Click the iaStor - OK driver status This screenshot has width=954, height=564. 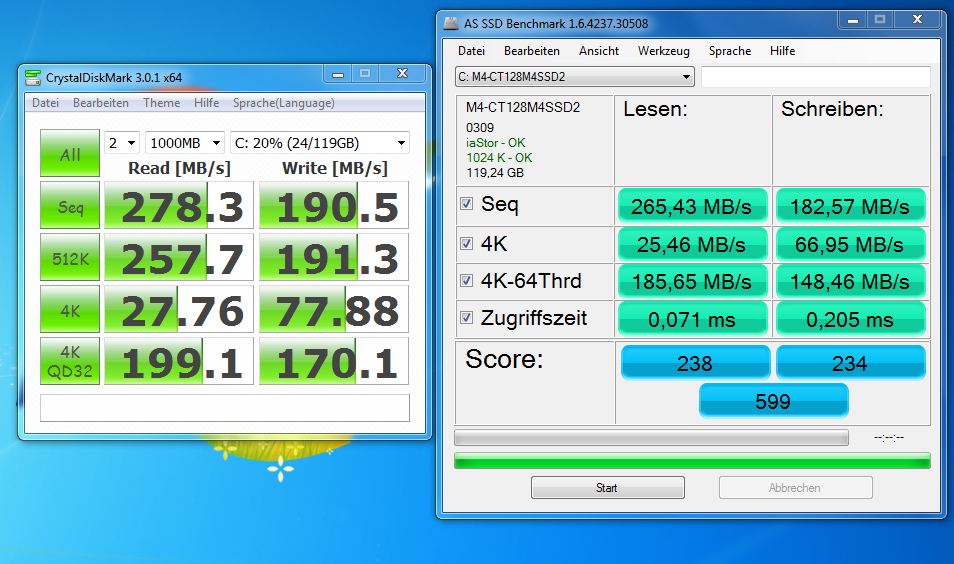click(x=495, y=142)
